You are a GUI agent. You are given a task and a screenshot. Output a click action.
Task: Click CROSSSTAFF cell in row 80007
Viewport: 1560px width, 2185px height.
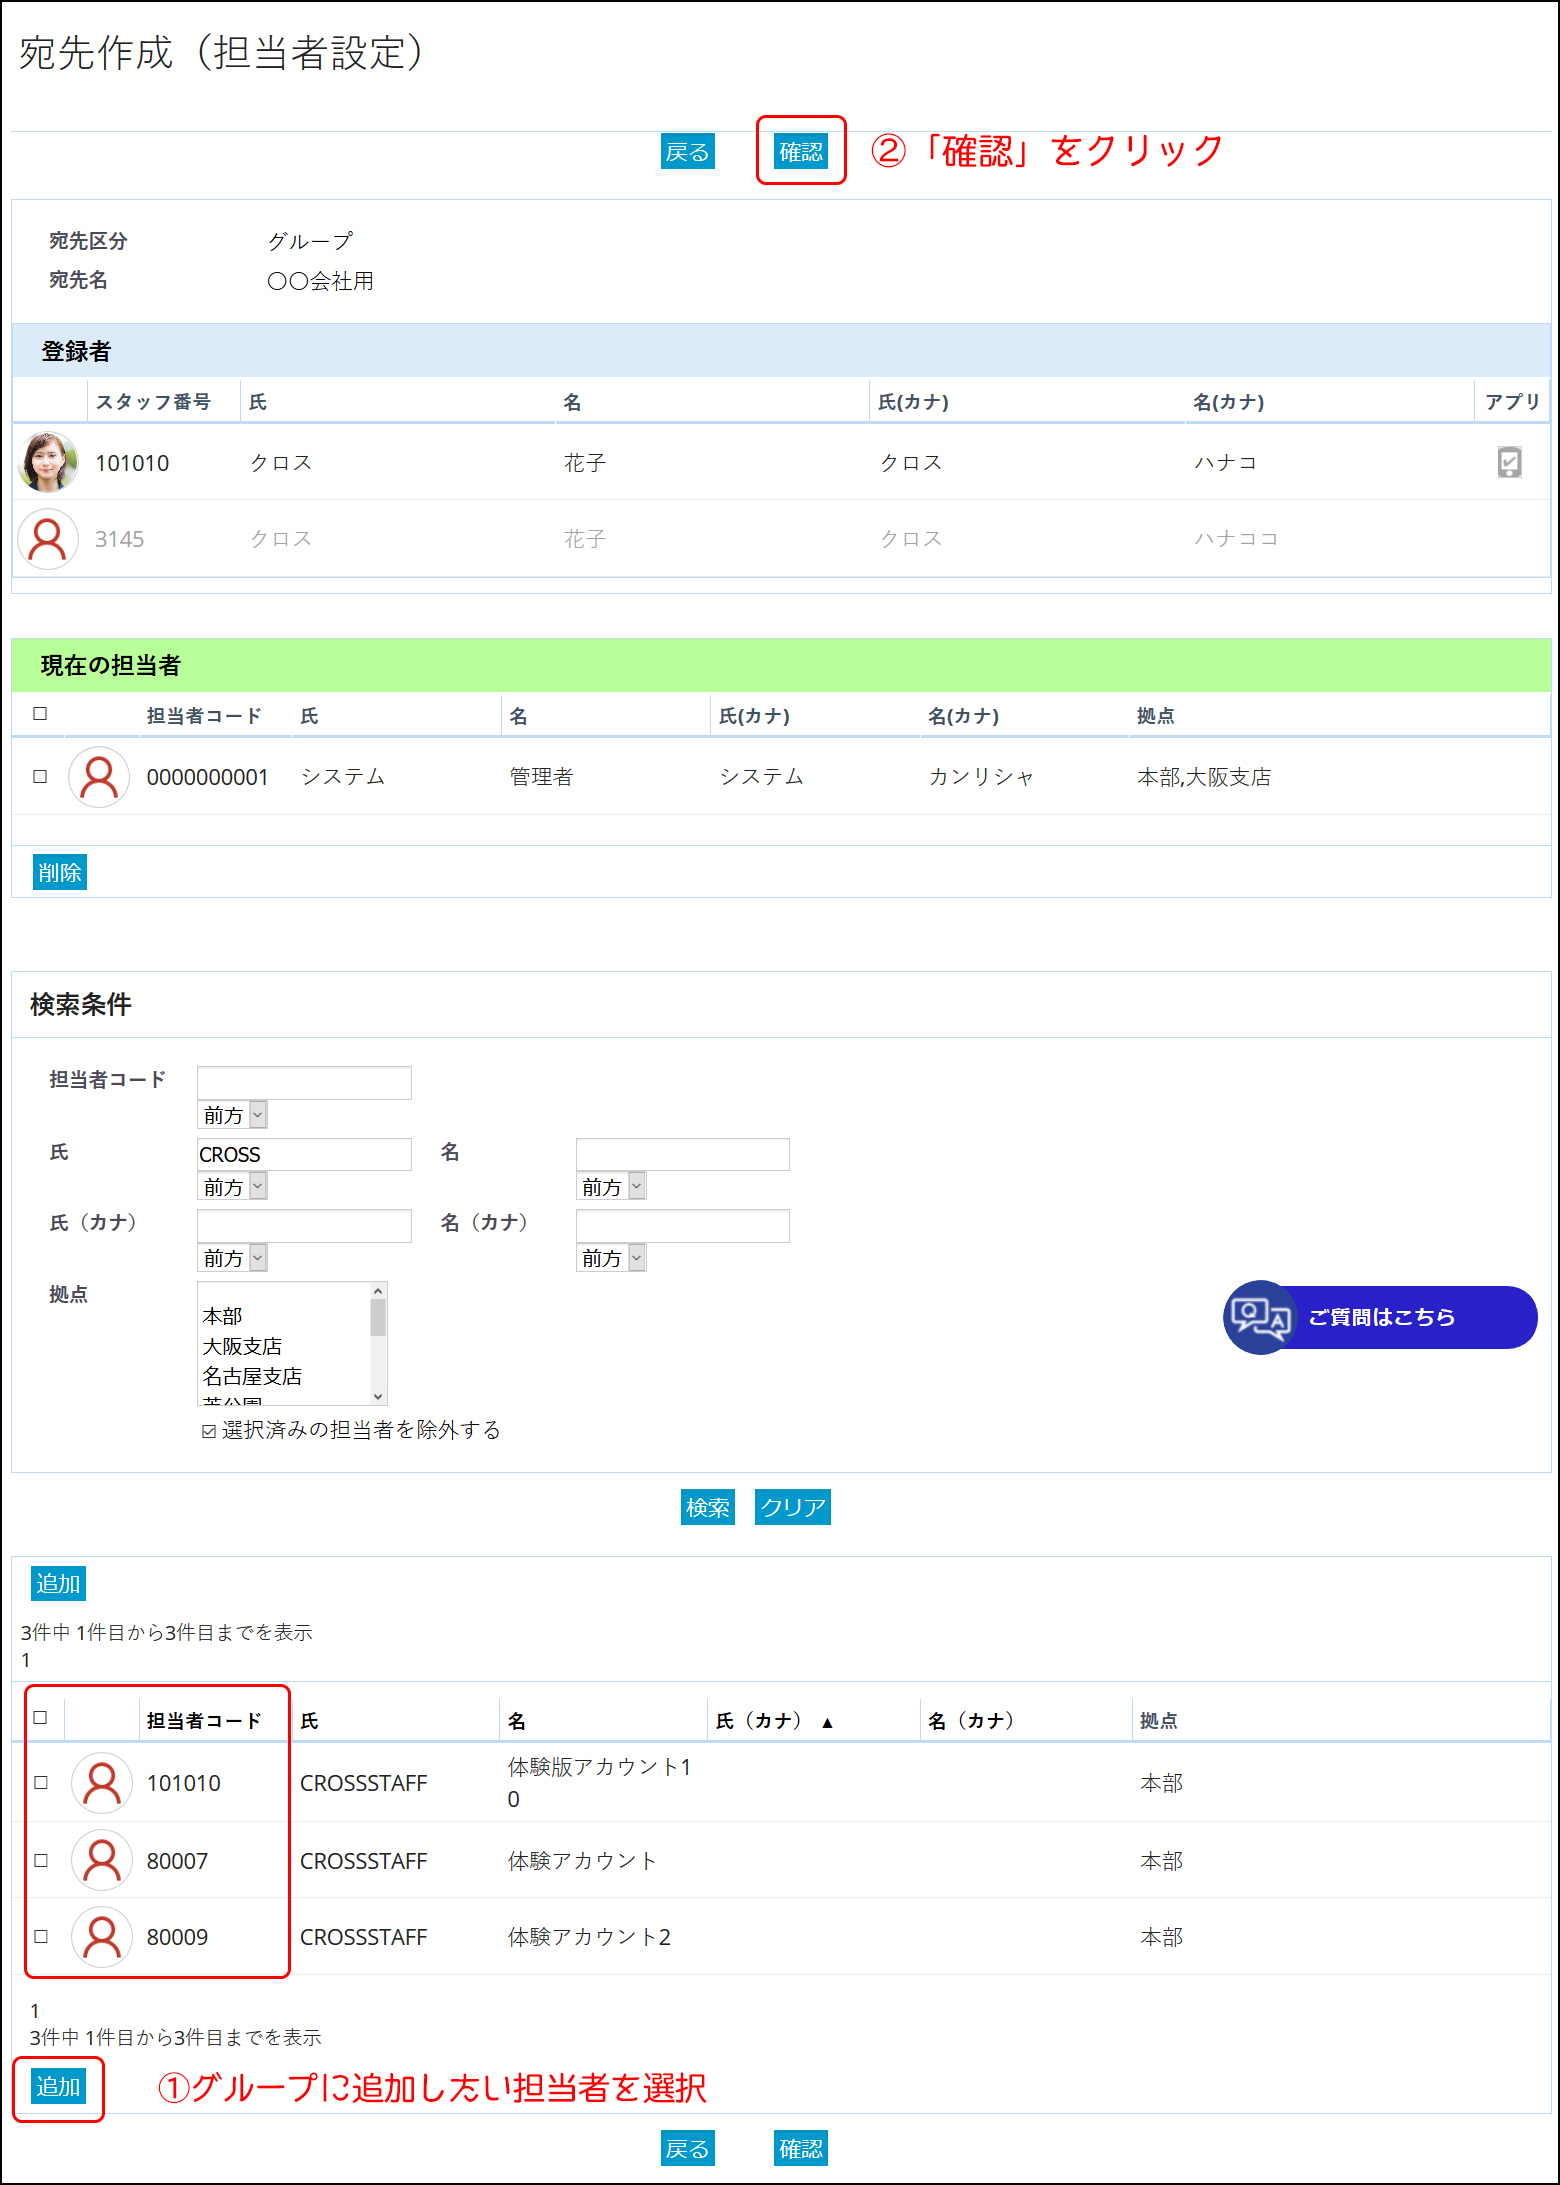pos(364,1861)
